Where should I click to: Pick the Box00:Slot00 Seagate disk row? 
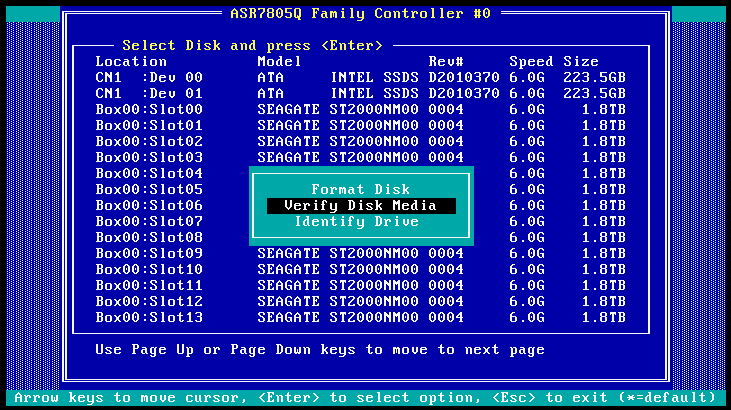(360, 109)
